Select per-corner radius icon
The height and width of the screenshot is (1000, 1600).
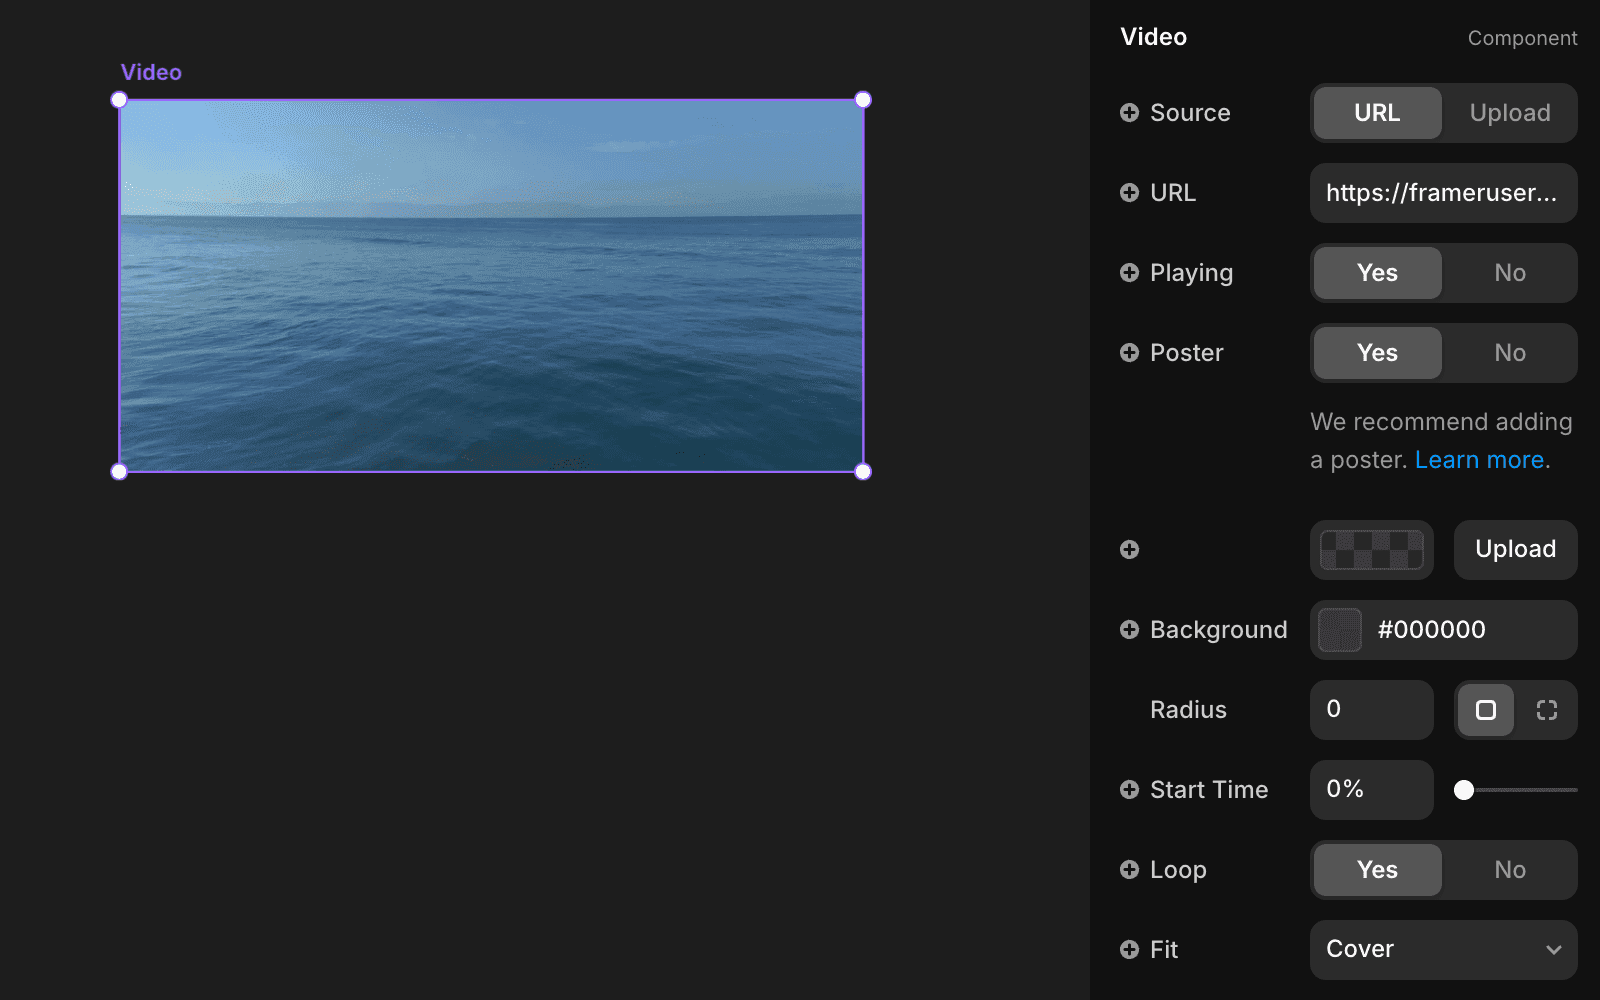click(1547, 710)
